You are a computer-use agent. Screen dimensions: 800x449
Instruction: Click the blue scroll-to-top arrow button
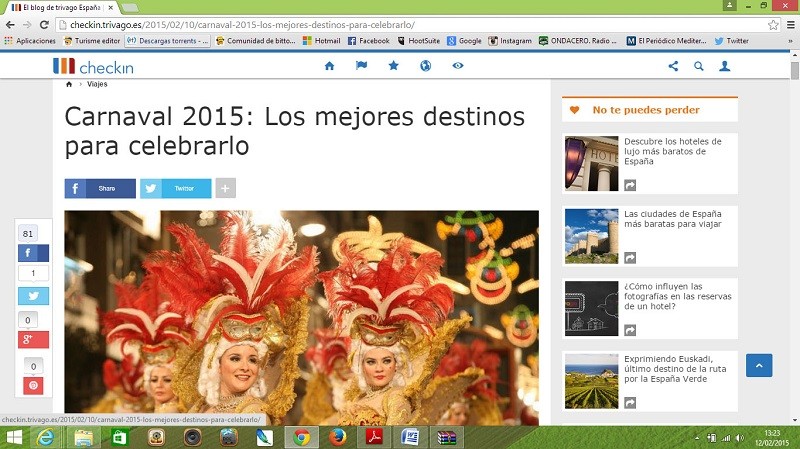tap(759, 366)
